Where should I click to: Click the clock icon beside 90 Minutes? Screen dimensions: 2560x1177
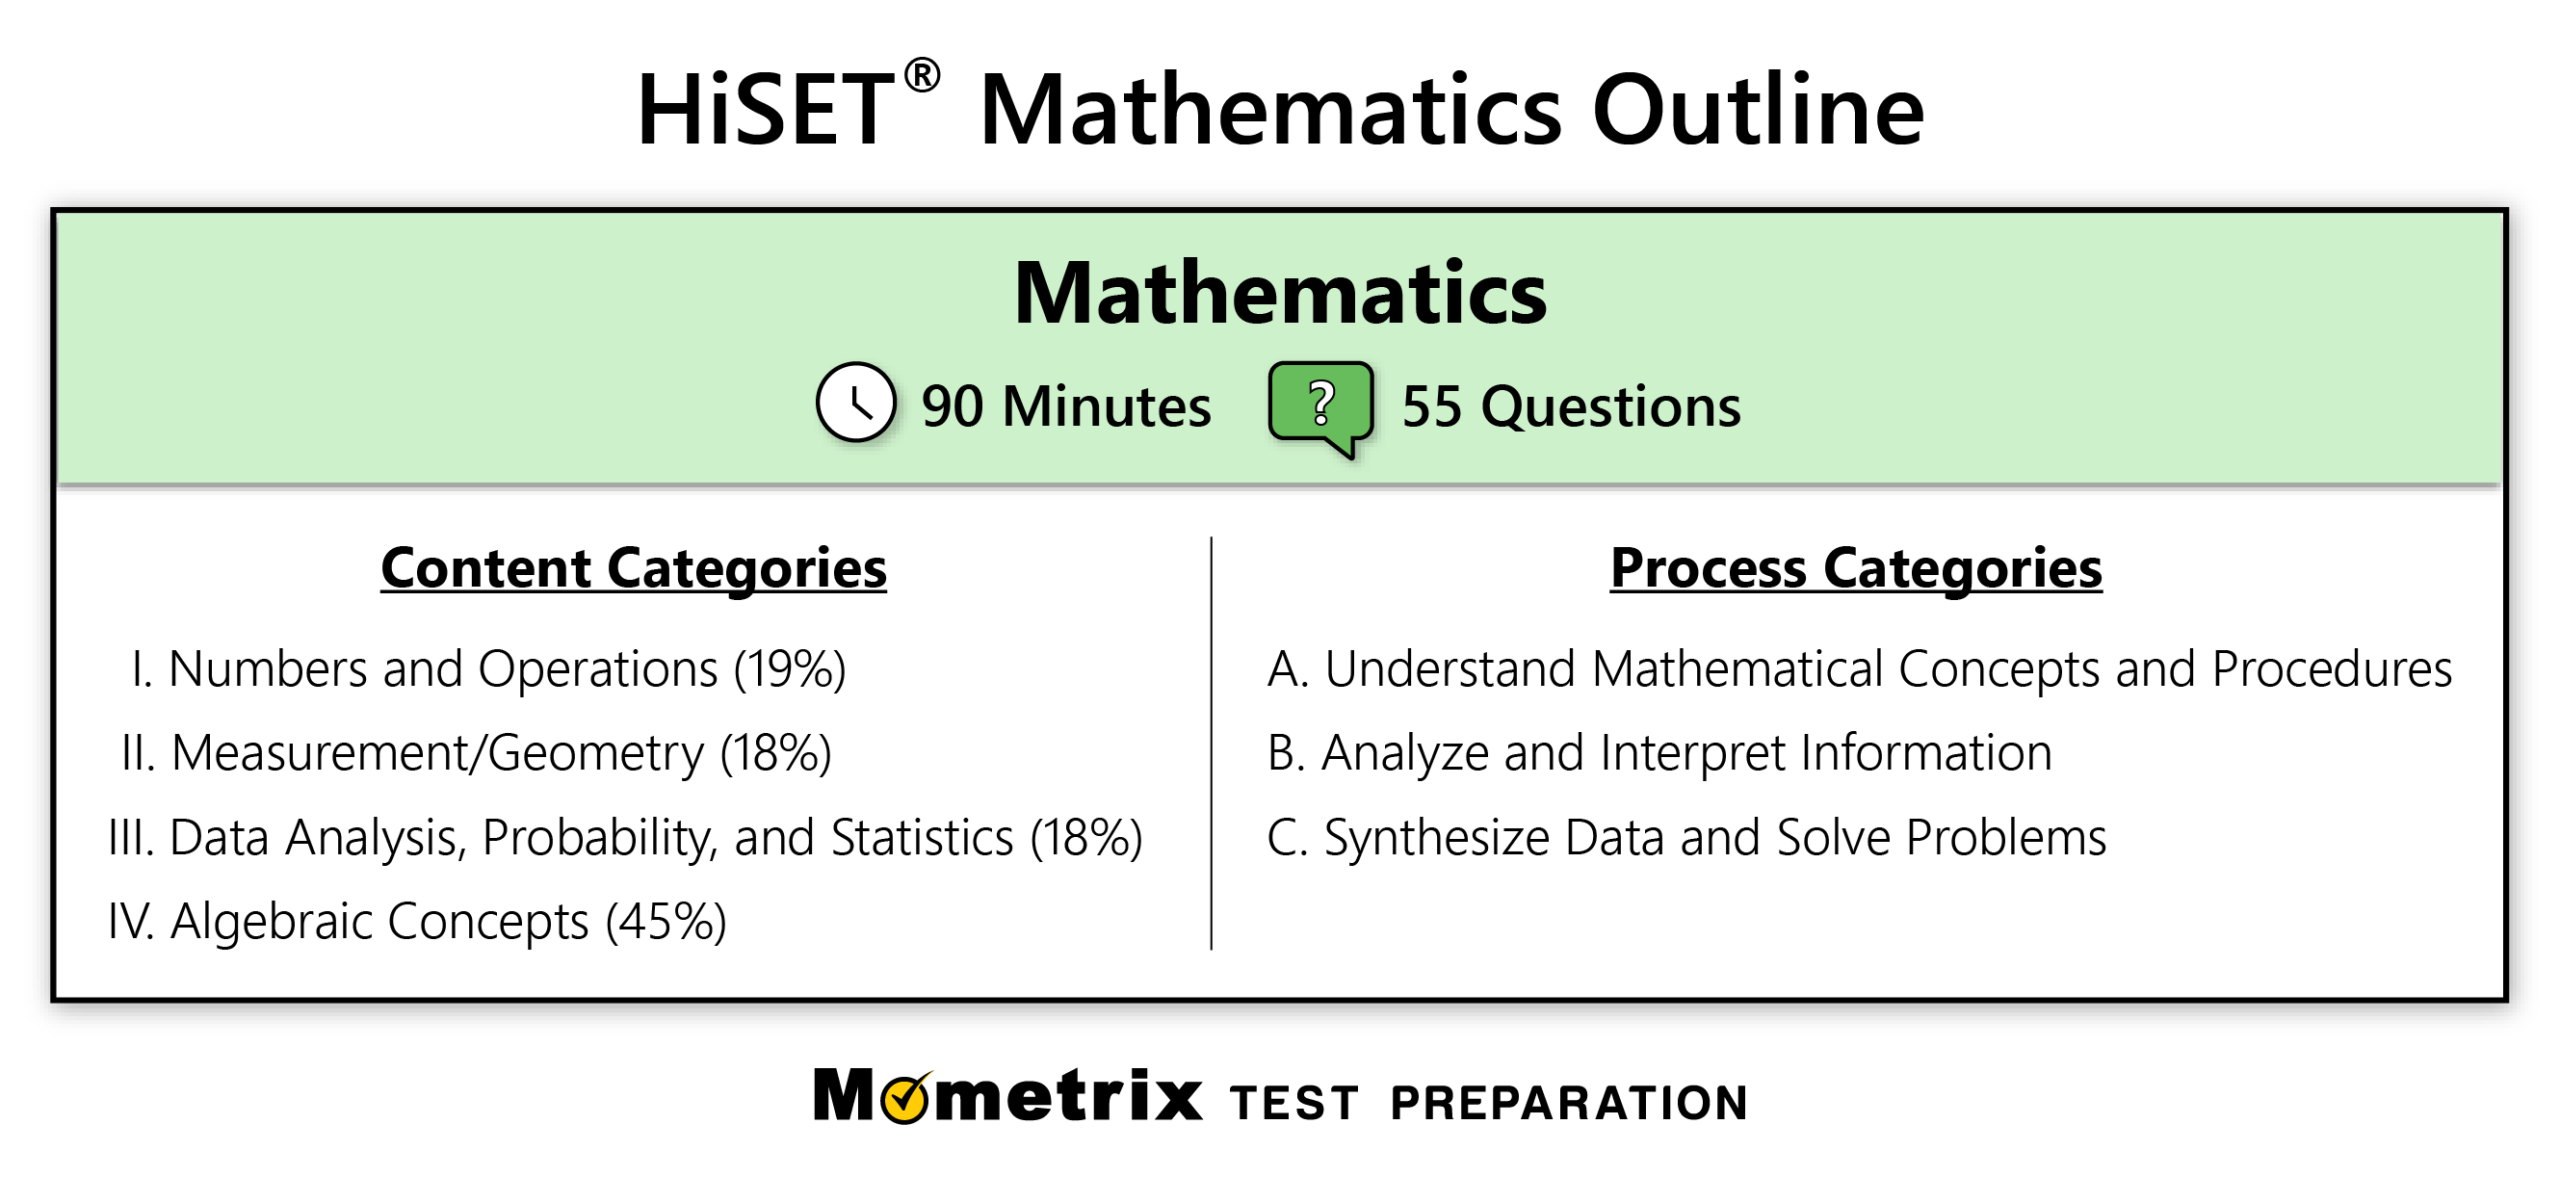[855, 402]
